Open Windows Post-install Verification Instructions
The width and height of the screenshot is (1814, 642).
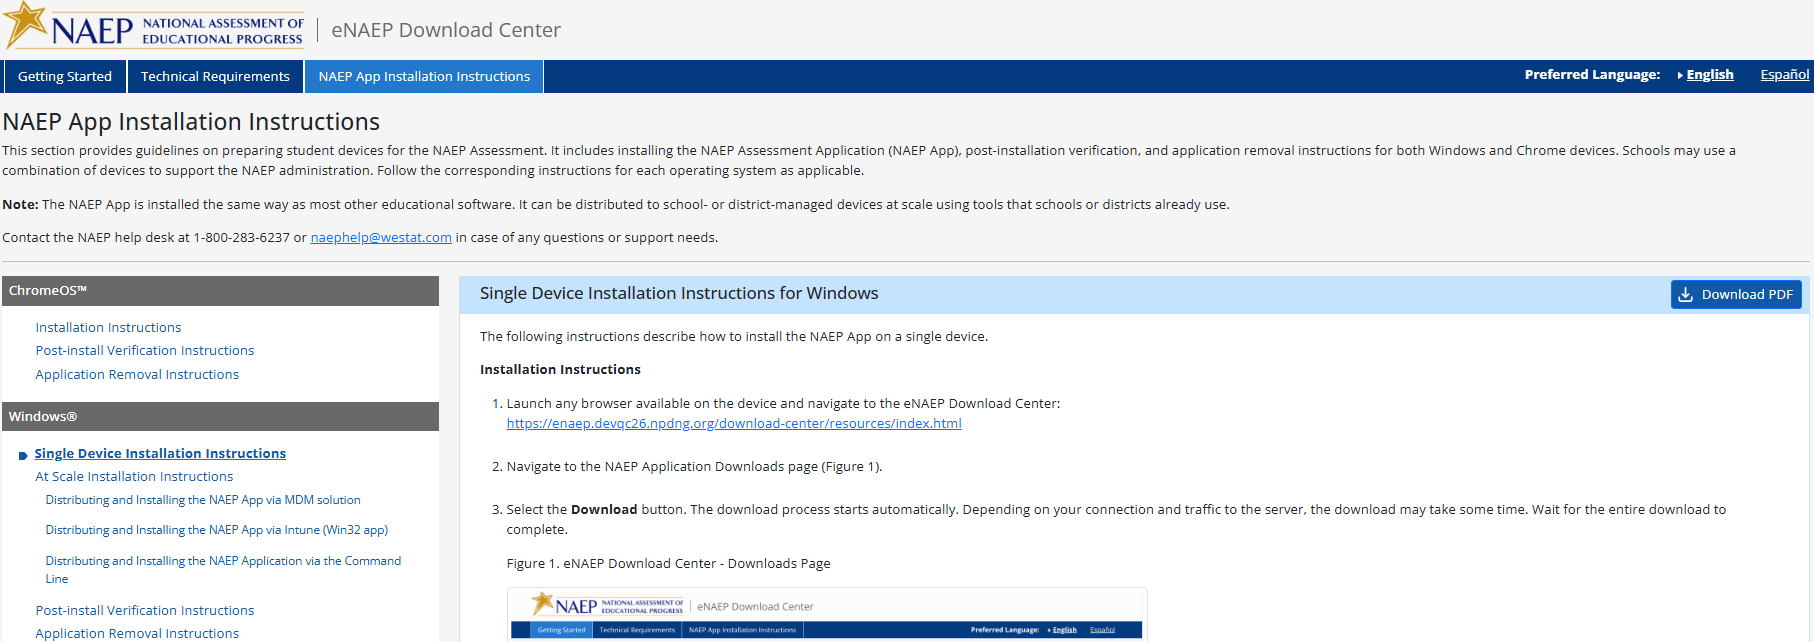(145, 611)
